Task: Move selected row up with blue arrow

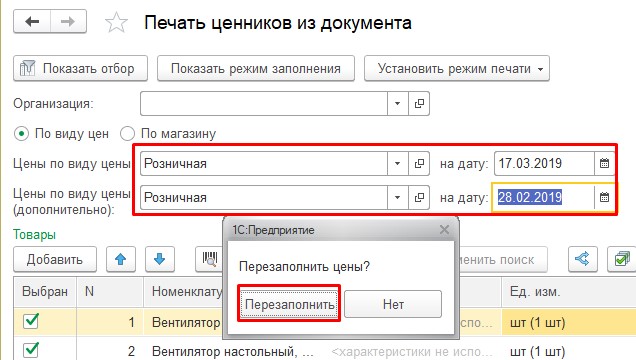Action: tap(120, 259)
